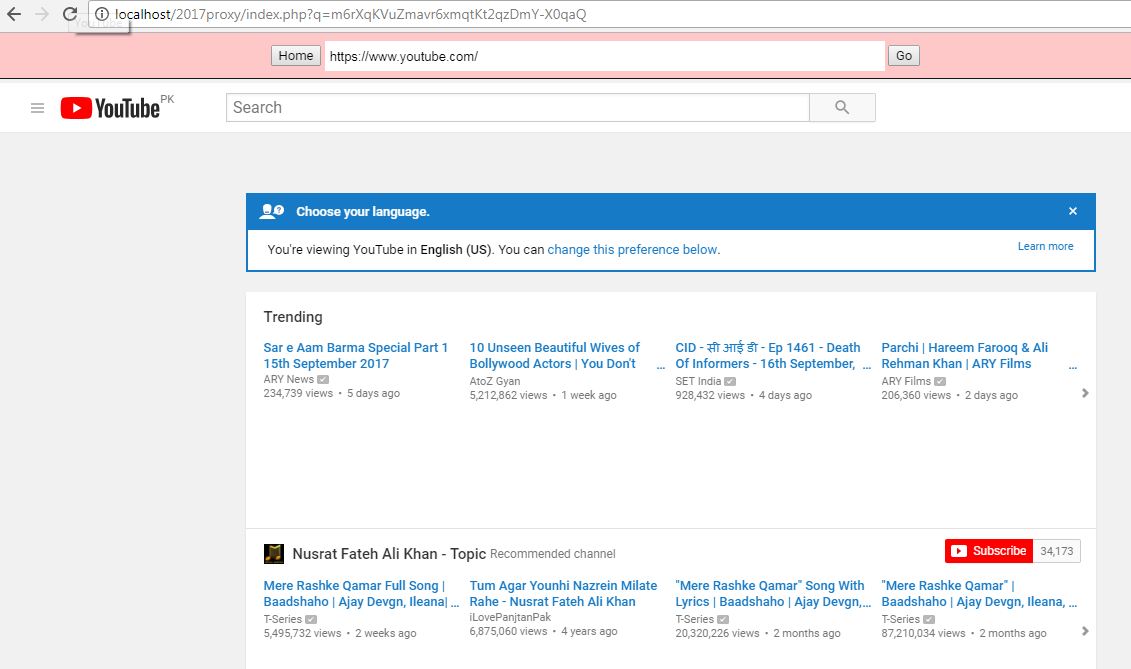Reload the page with refresh icon
The image size is (1131, 669).
[x=70, y=14]
